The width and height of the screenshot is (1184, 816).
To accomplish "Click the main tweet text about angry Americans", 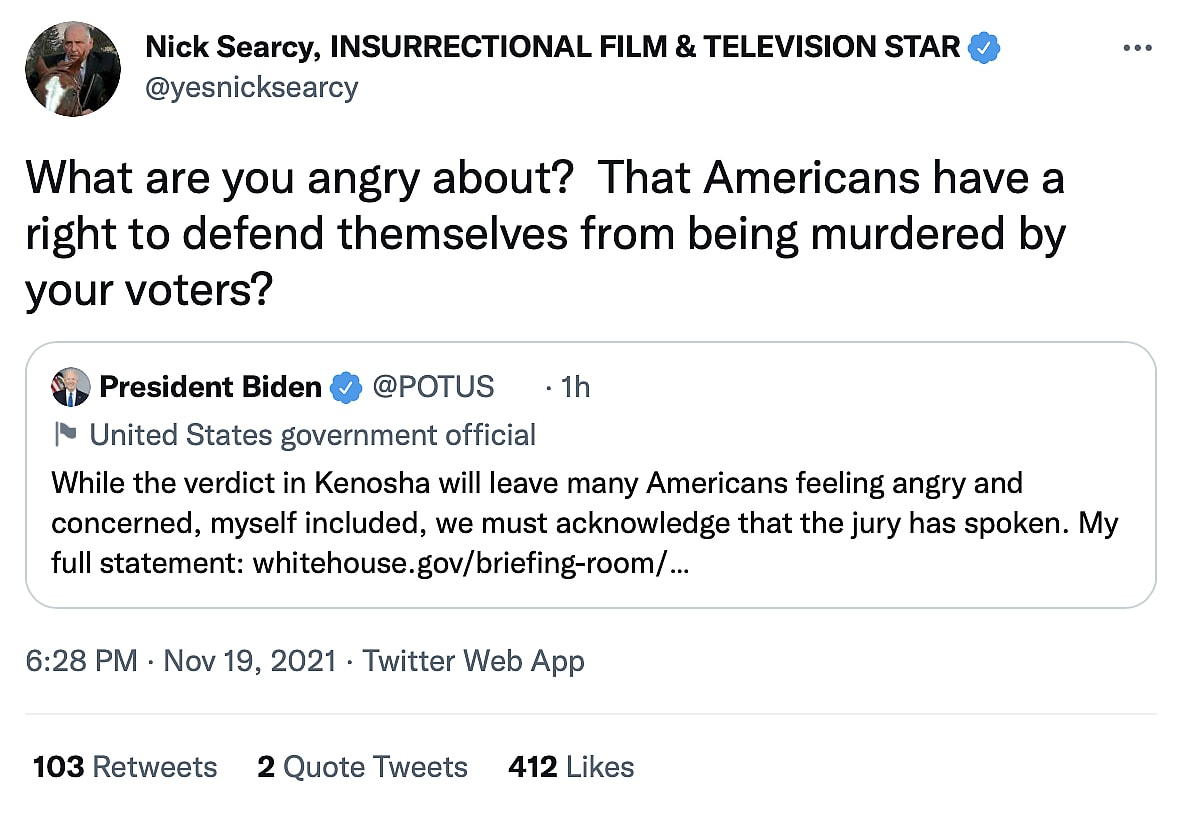I will point(545,234).
